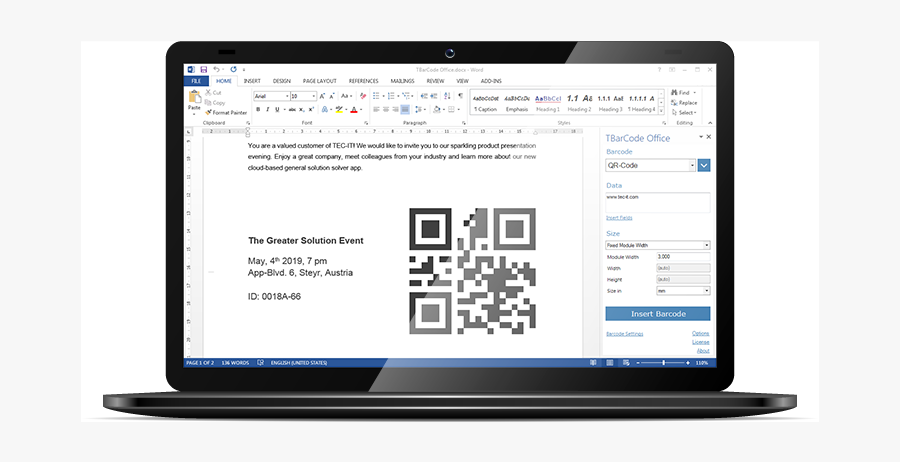Click the highlighted Justify alignment icon
Viewport: 900px width, 462px height.
tap(405, 109)
